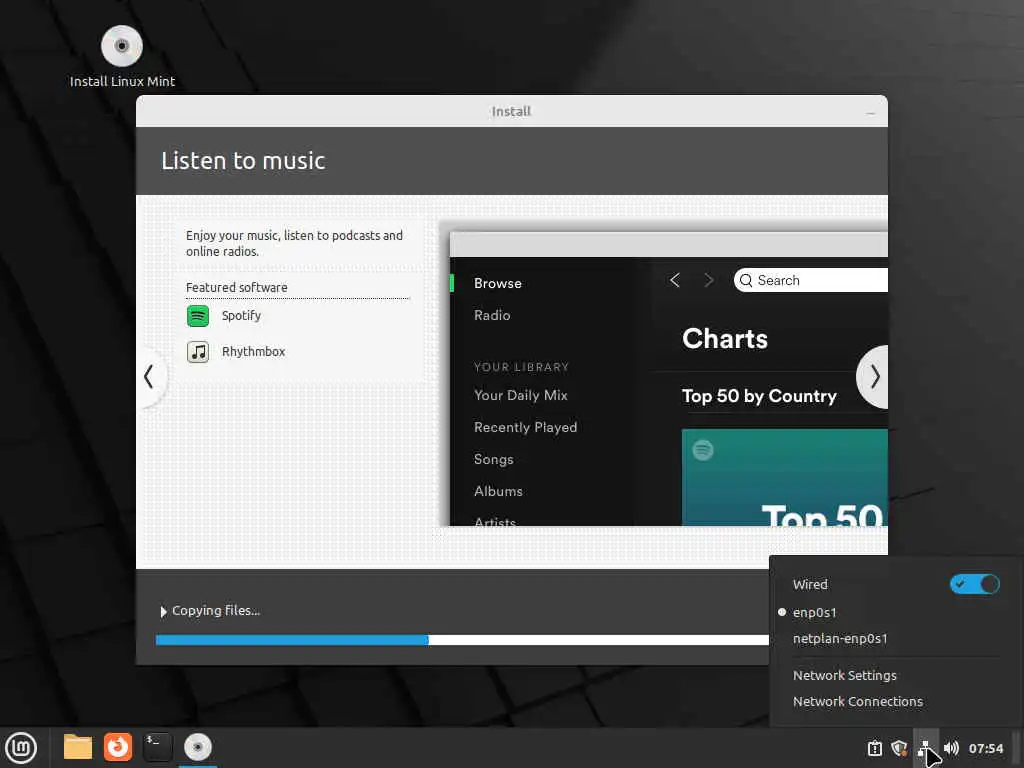Screen dimensions: 1024x768
Task: Launch Firefox from the panel
Action: (118, 747)
